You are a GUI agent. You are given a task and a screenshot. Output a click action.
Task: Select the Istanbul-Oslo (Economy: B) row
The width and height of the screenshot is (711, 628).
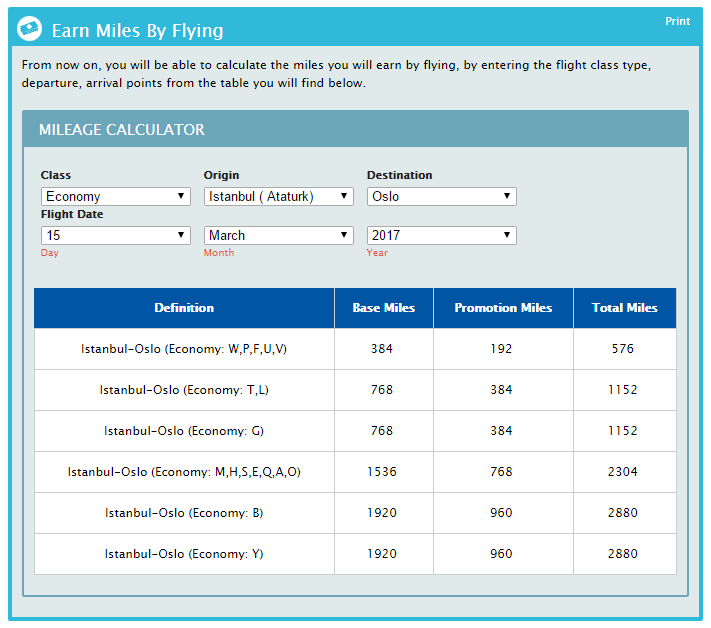pyautogui.click(x=355, y=513)
